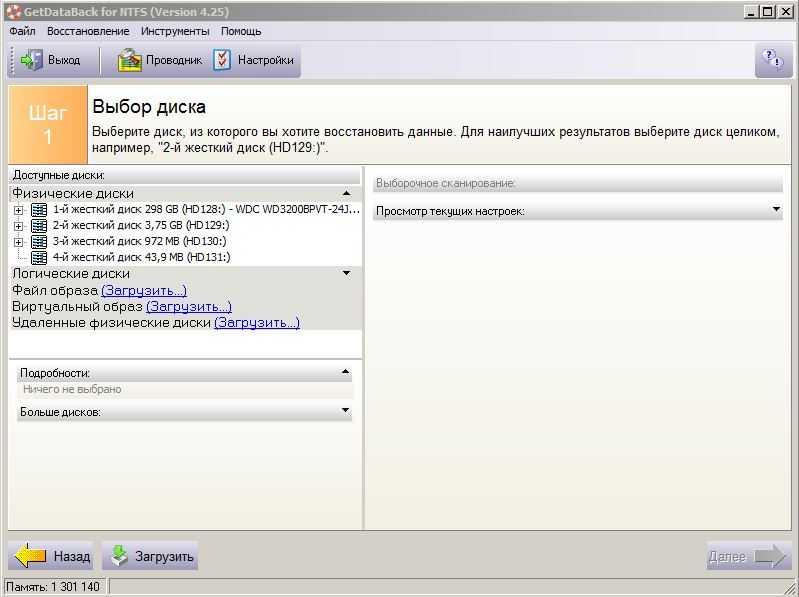799x597 pixels.
Task: Click the Логические диски header text
Action: coord(71,274)
